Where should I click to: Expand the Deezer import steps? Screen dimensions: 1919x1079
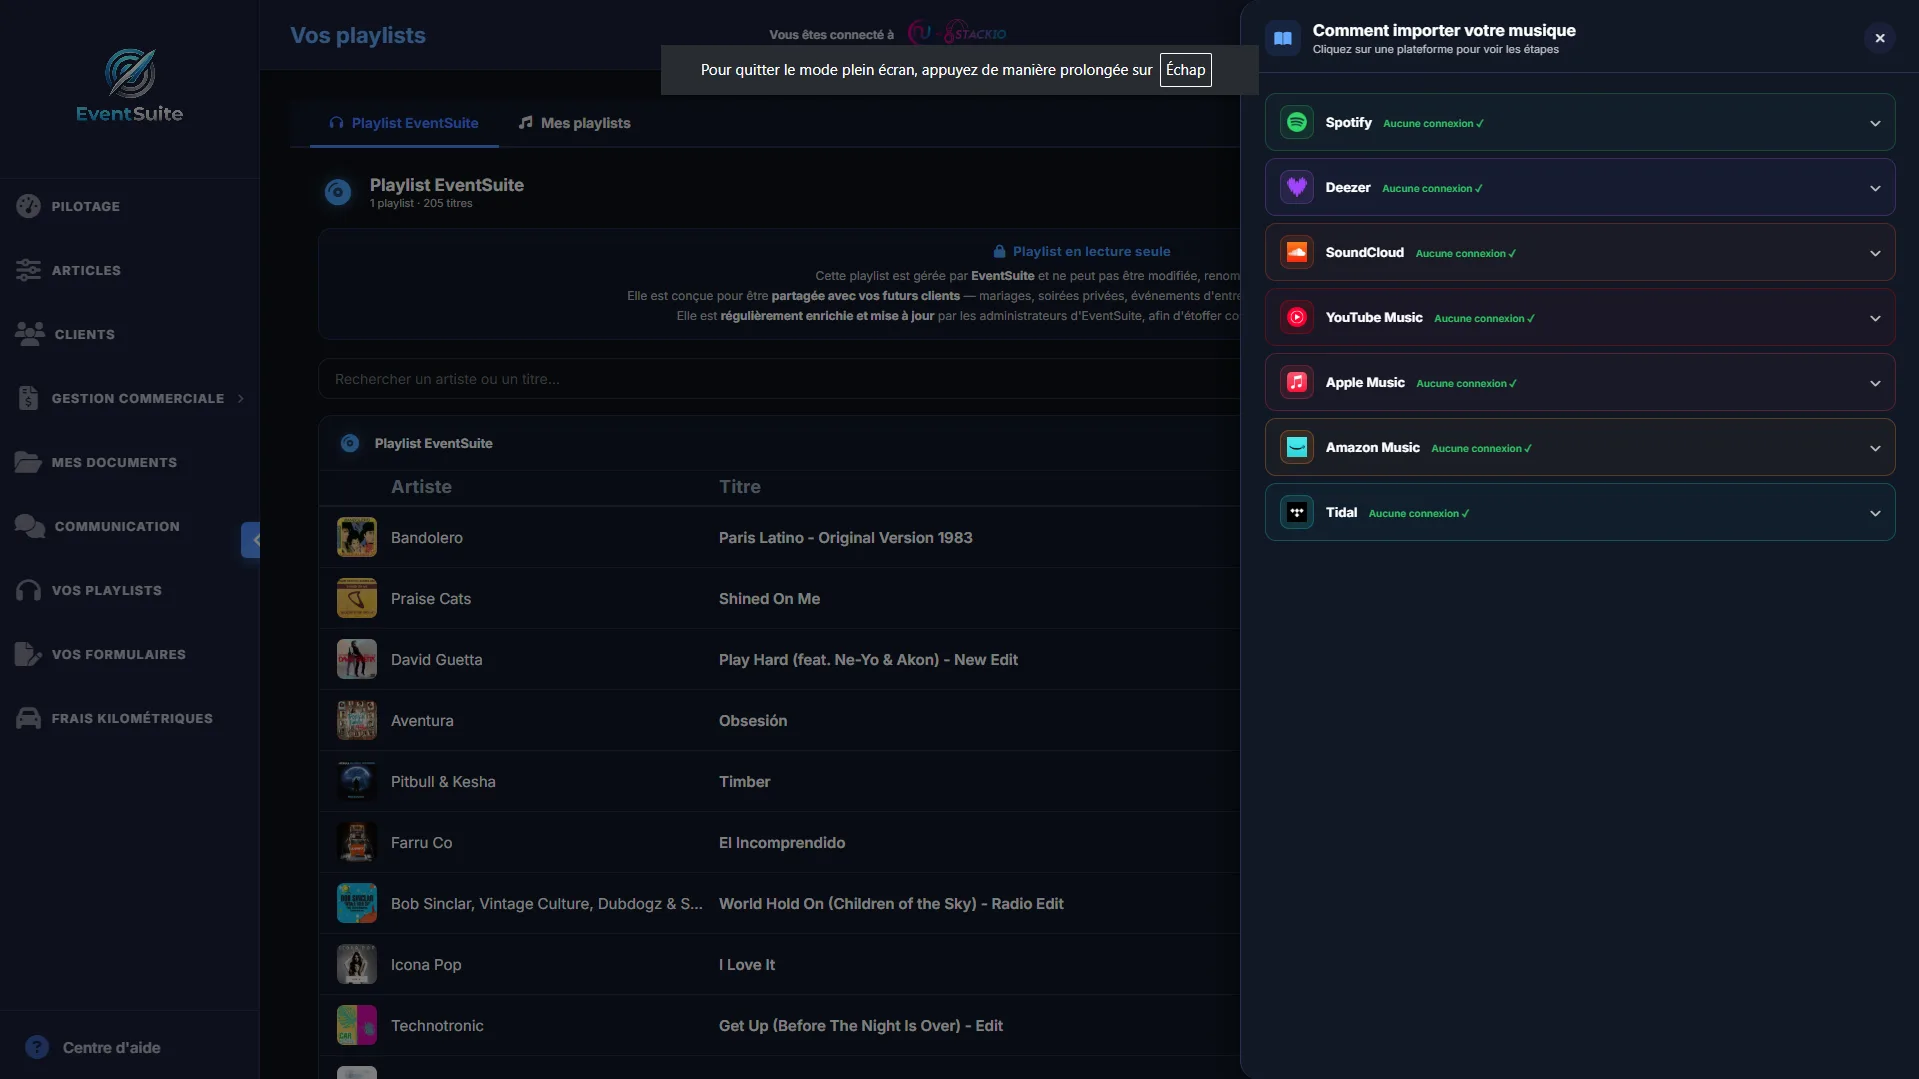click(1875, 188)
